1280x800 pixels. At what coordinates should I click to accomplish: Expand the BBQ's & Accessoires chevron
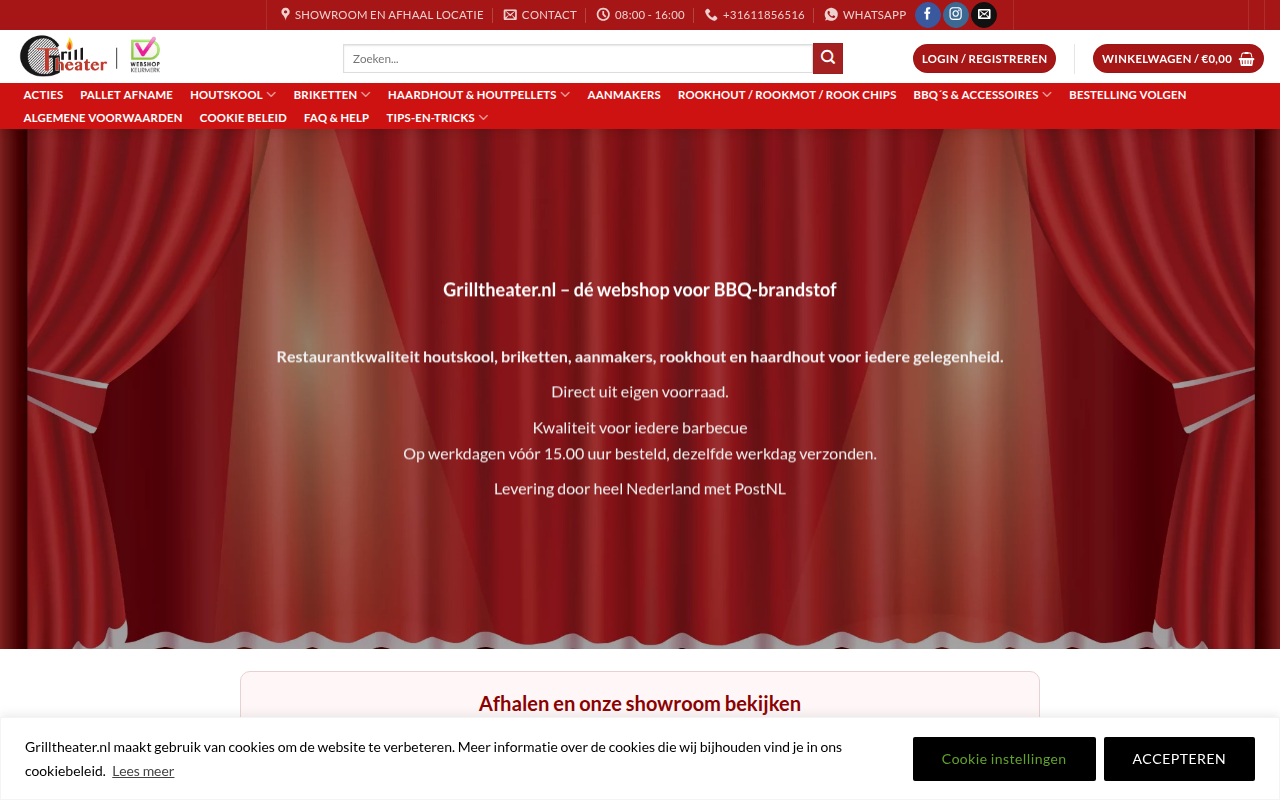pyautogui.click(x=1047, y=95)
